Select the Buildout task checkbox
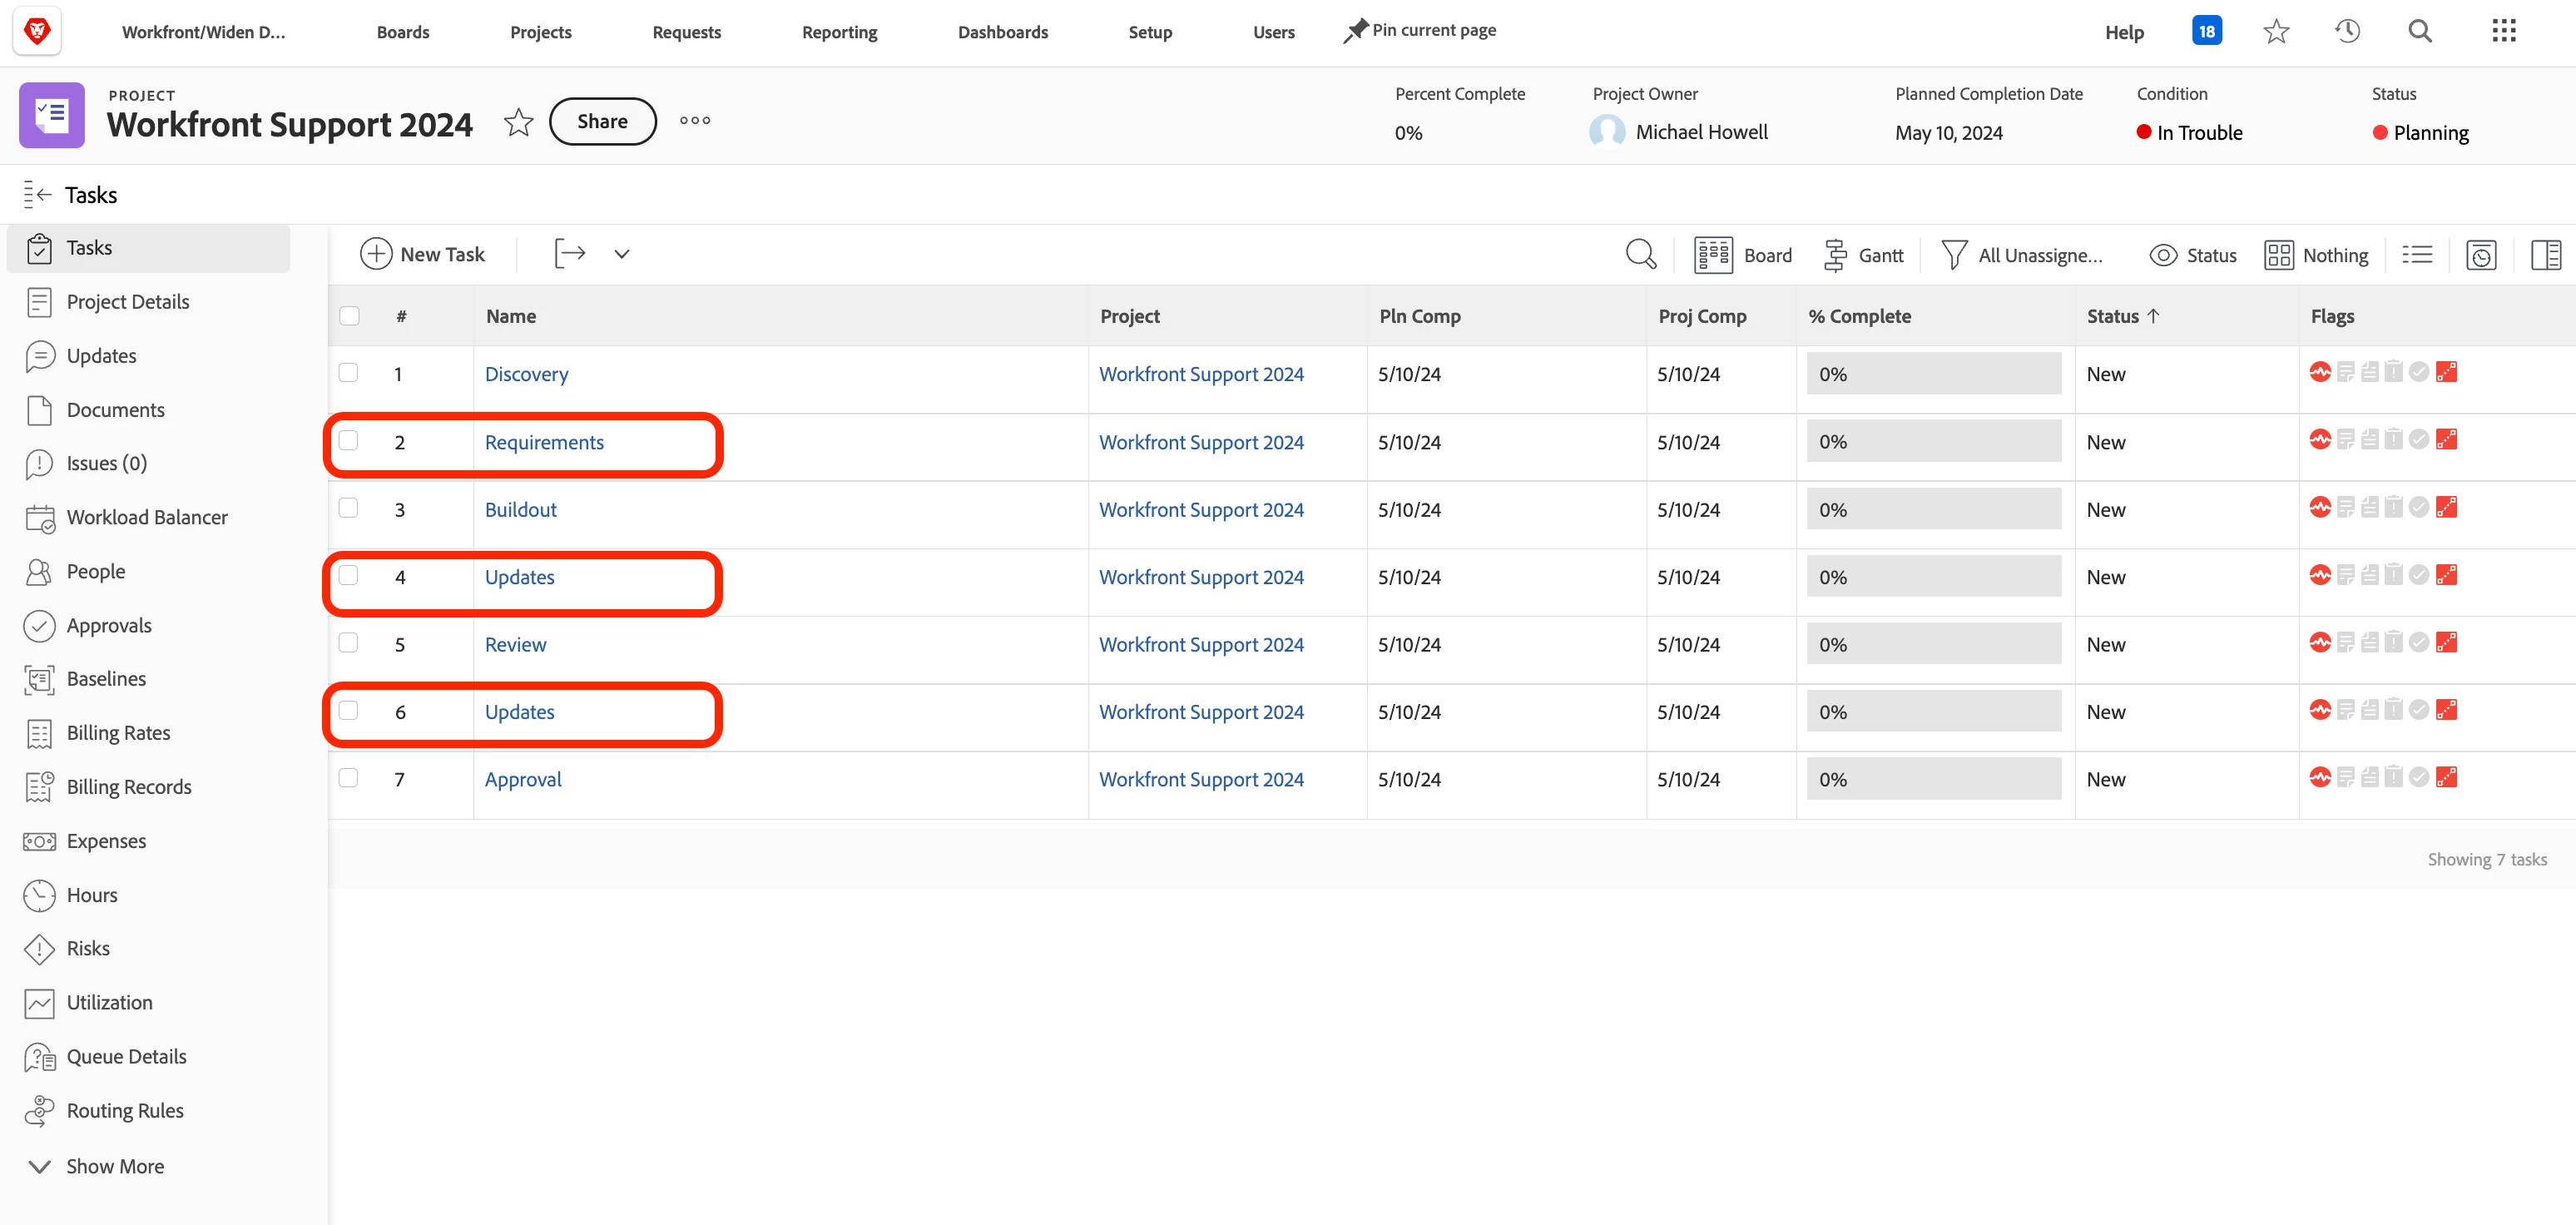 (348, 508)
